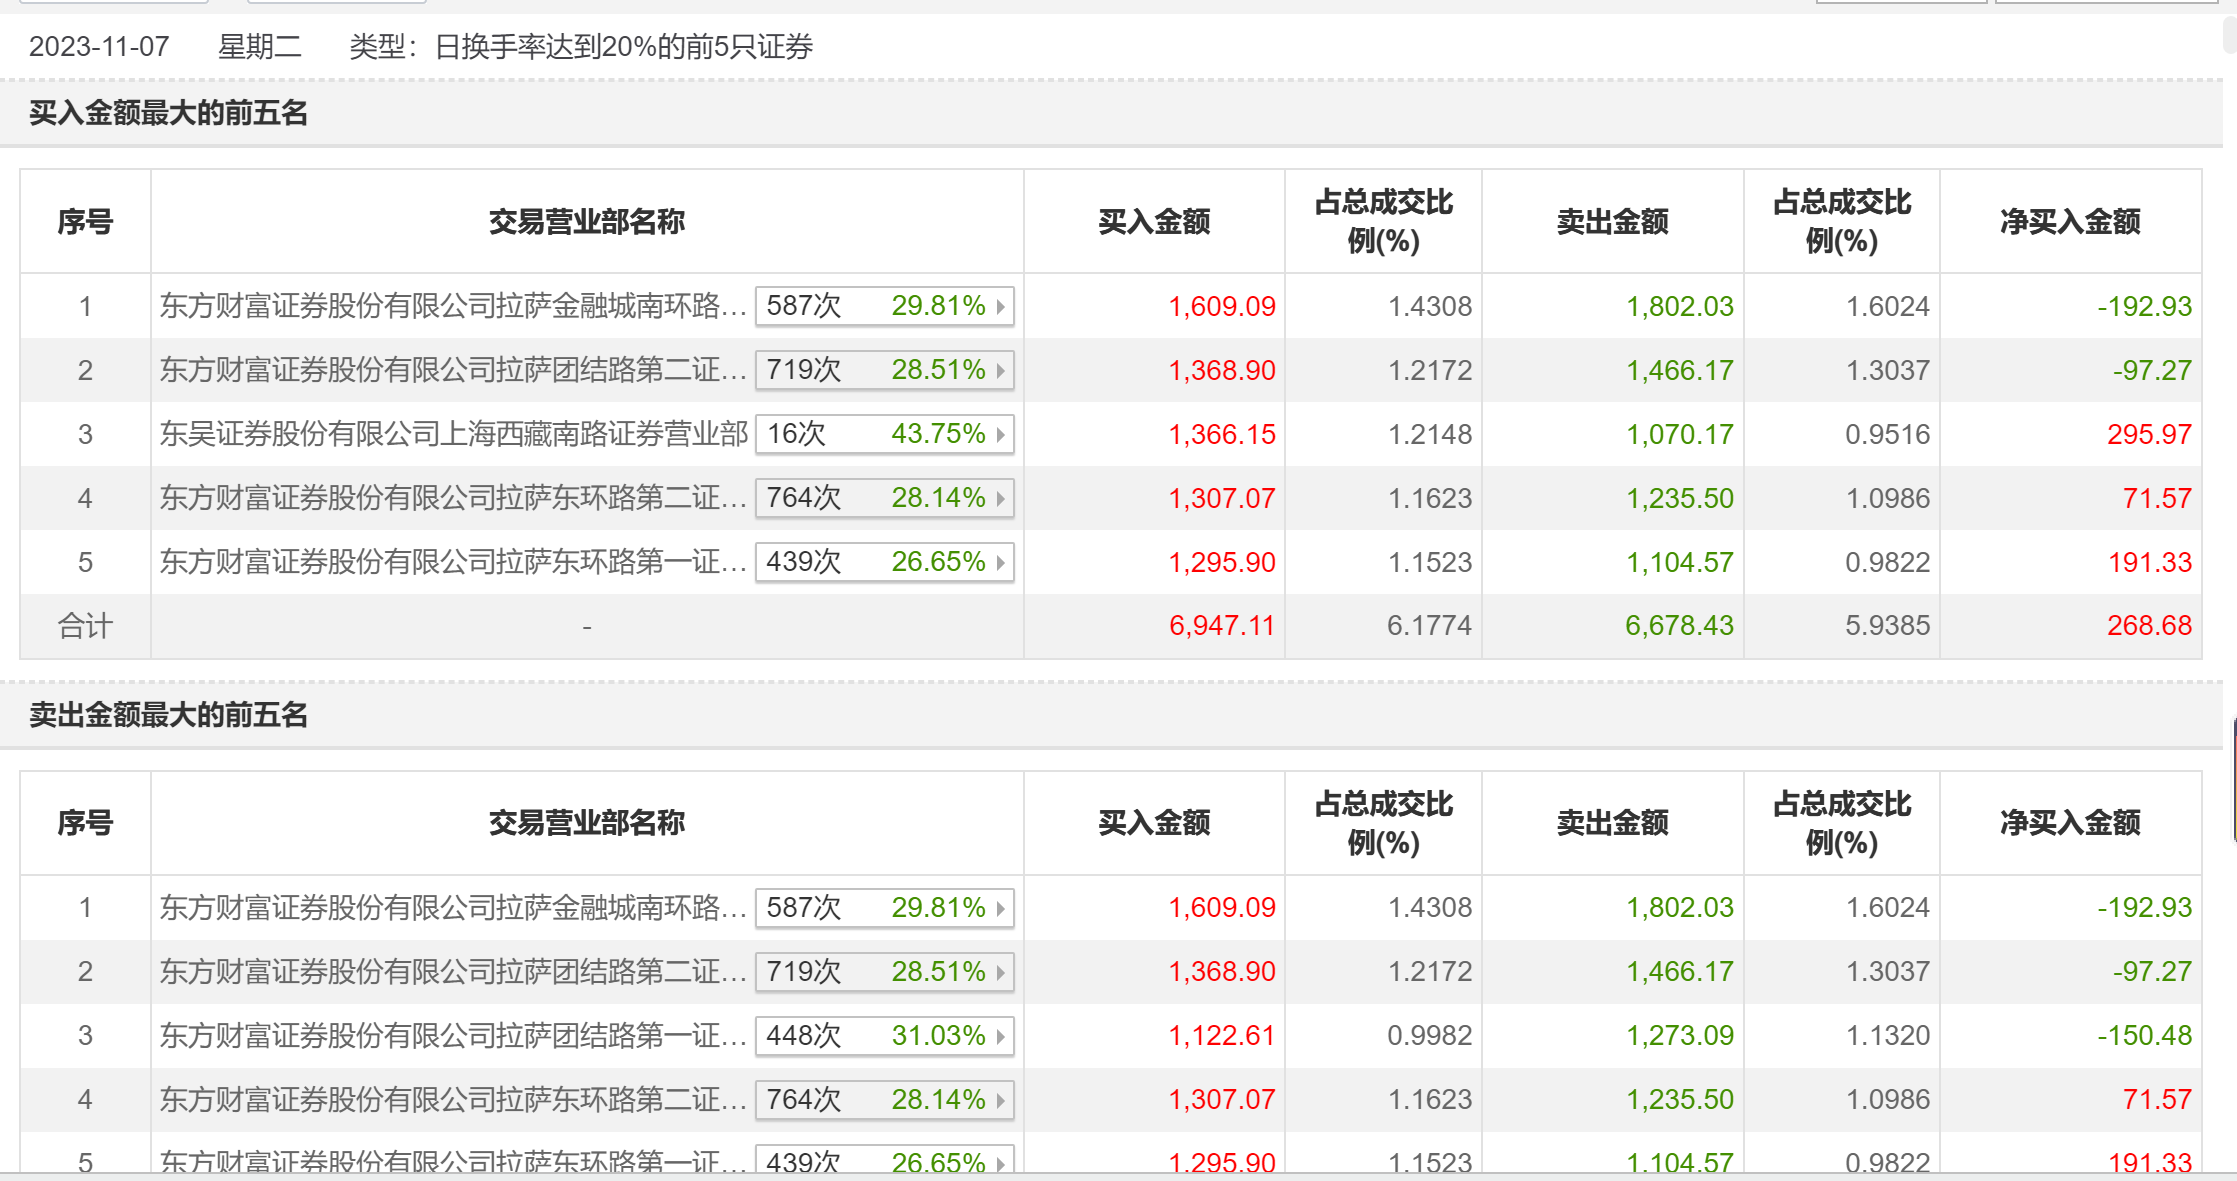Click 净买入金额 header in sell table
The height and width of the screenshot is (1181, 2237).
(x=2070, y=823)
